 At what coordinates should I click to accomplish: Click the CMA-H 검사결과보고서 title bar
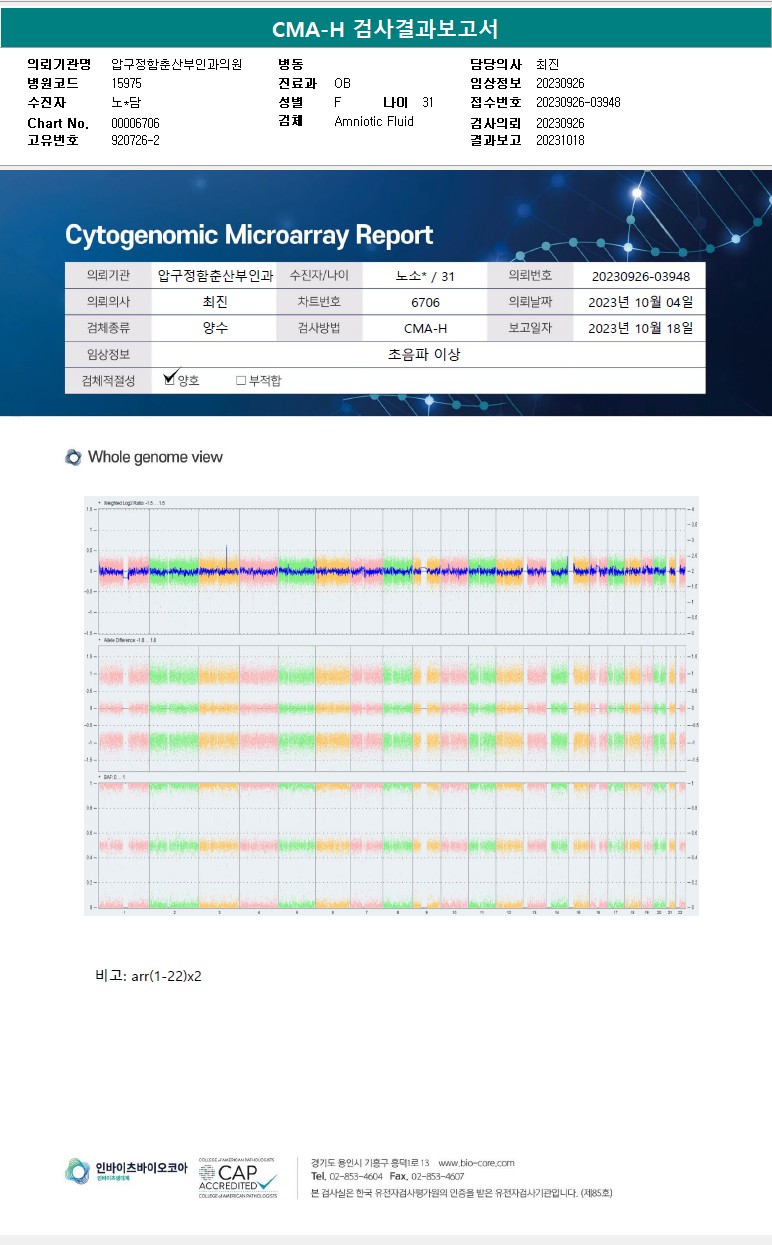coord(386,29)
